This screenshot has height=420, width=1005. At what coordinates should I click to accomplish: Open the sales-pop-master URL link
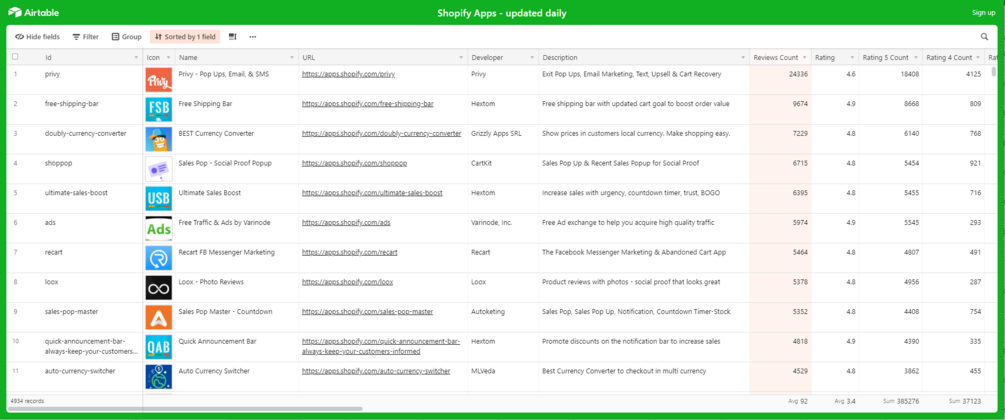coord(367,312)
